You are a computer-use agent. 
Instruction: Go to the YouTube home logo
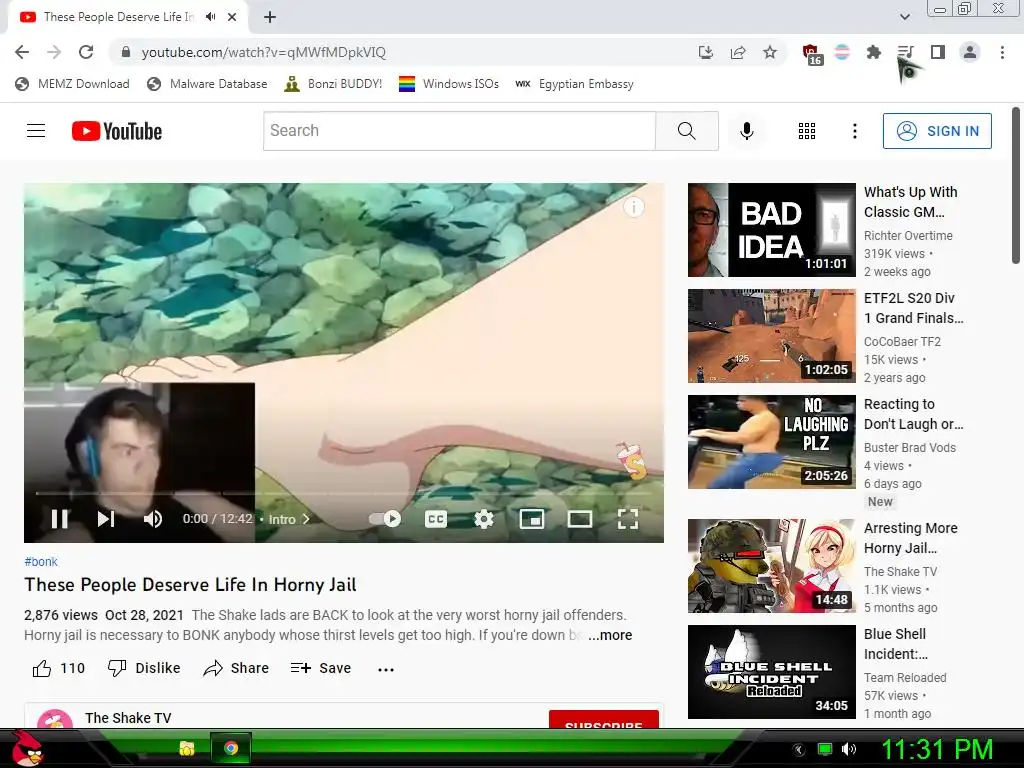coord(117,131)
